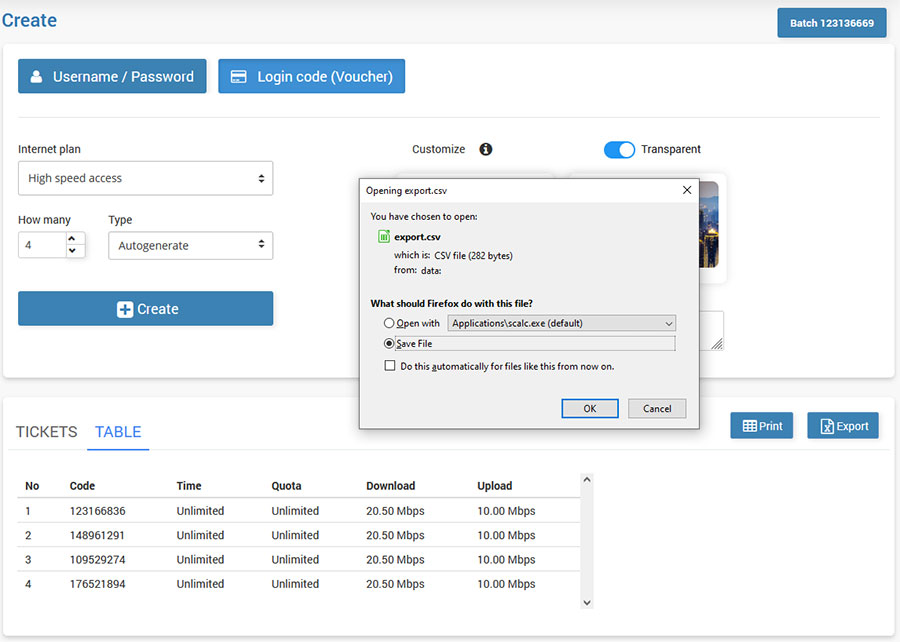Open the Type Autogenerate dropdown
This screenshot has height=642, width=900.
(x=191, y=246)
